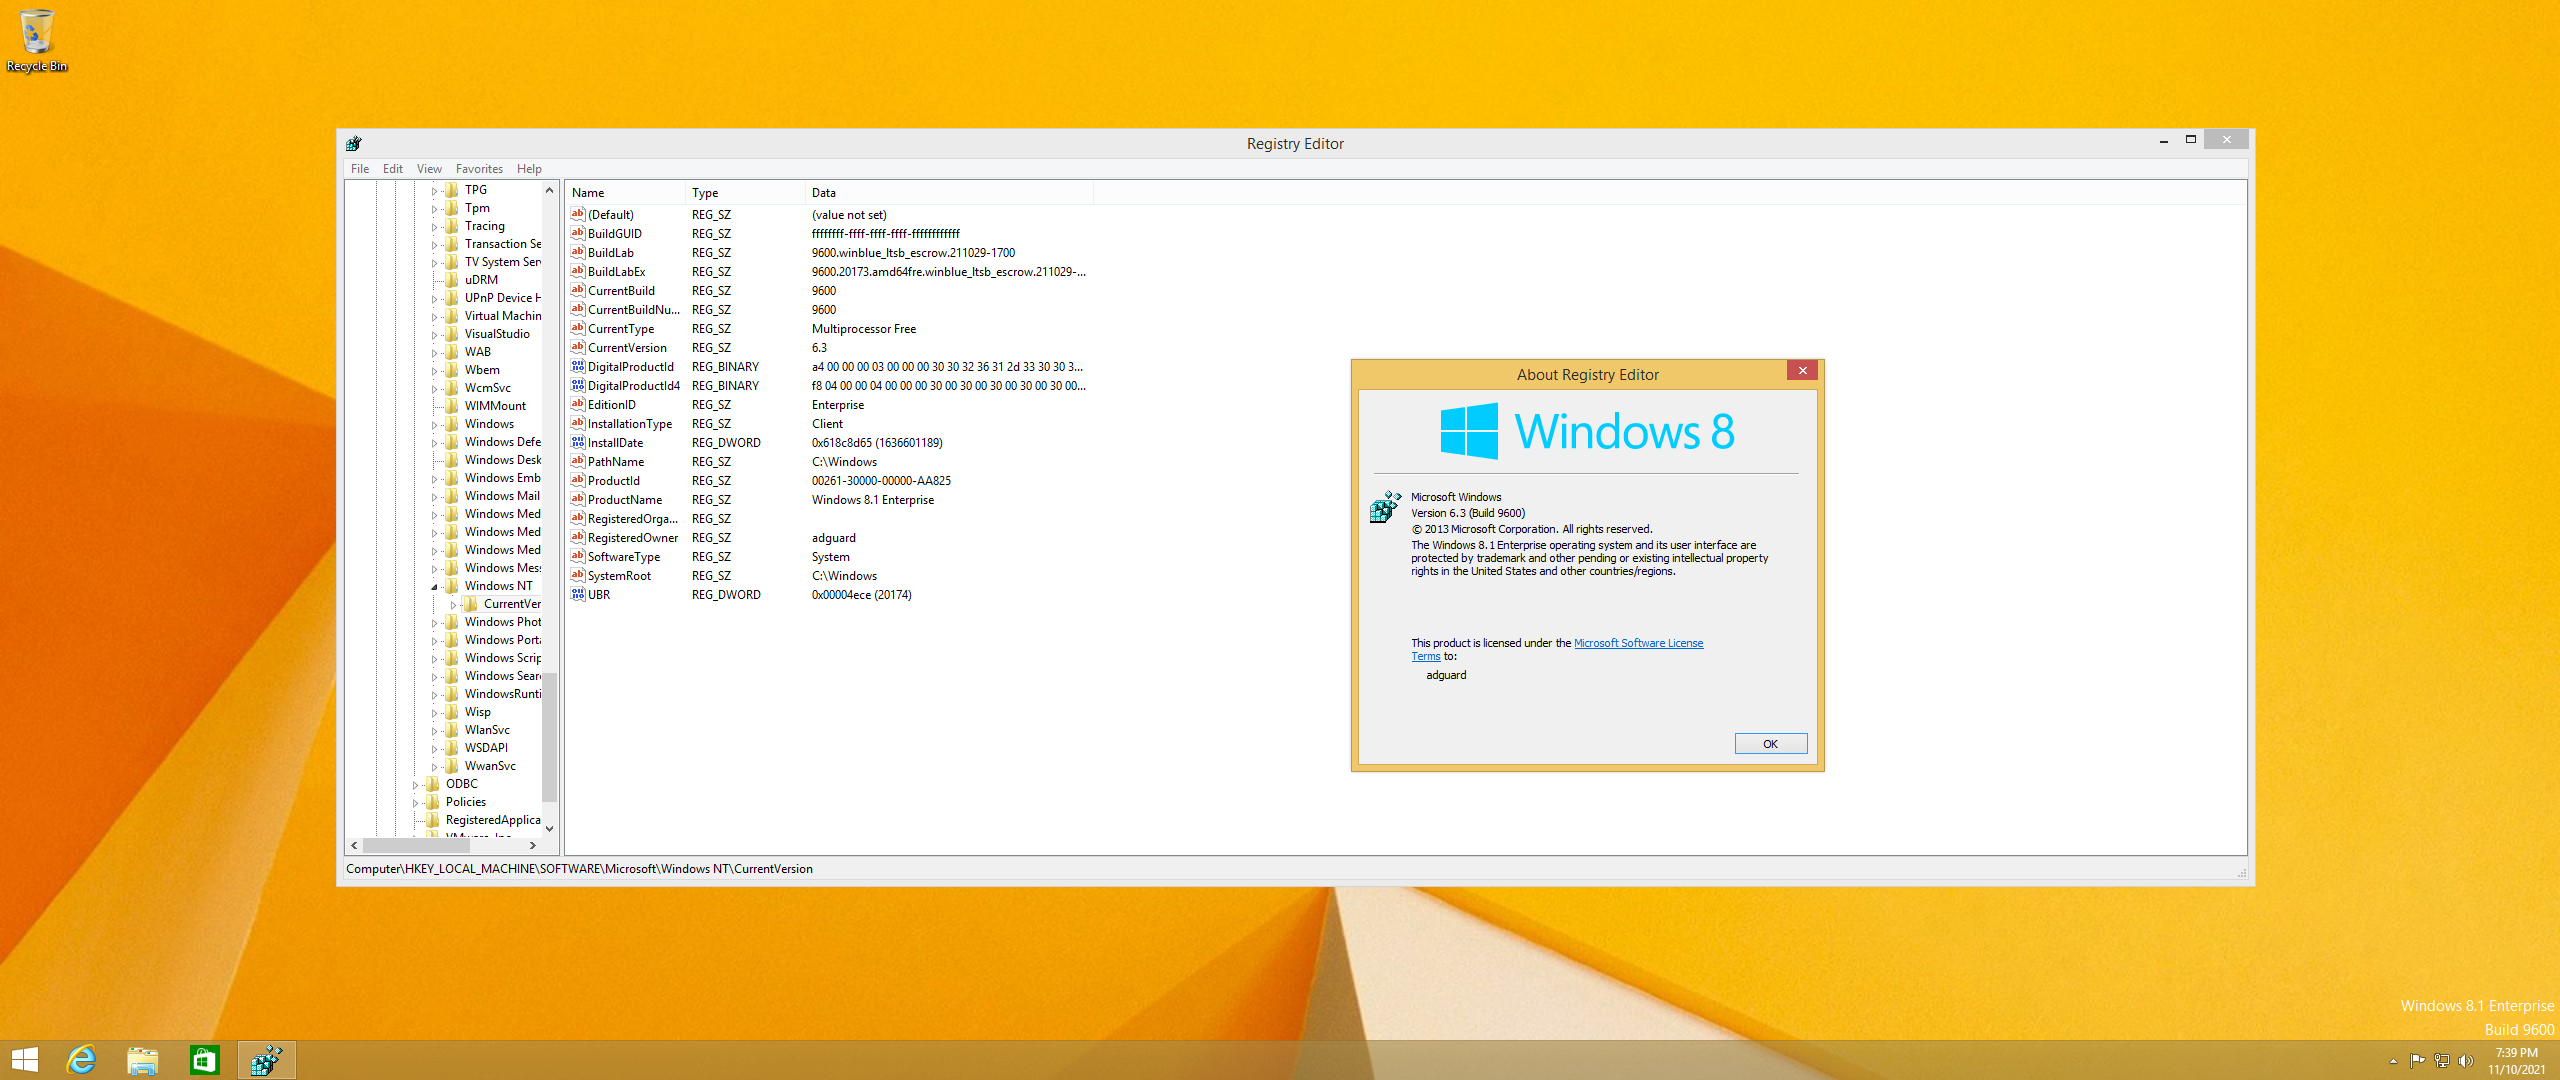Select the WwanSvc tree item
The image size is (2560, 1080).
click(490, 766)
